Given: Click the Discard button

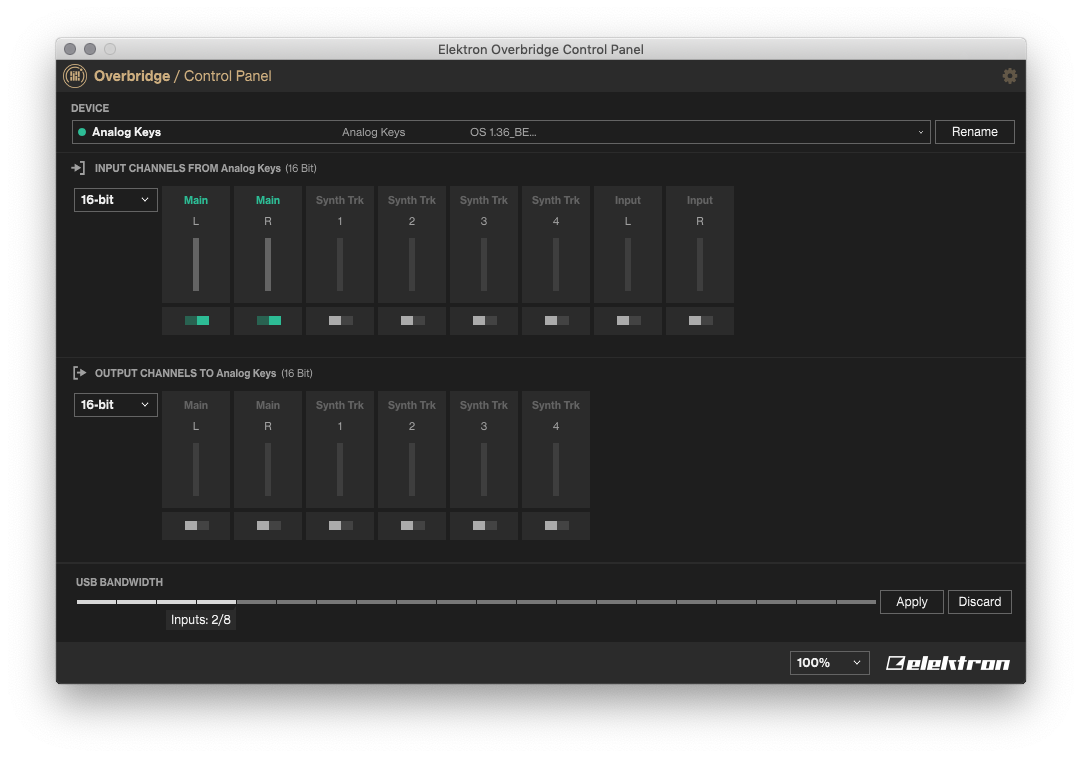Looking at the screenshot, I should coord(980,601).
